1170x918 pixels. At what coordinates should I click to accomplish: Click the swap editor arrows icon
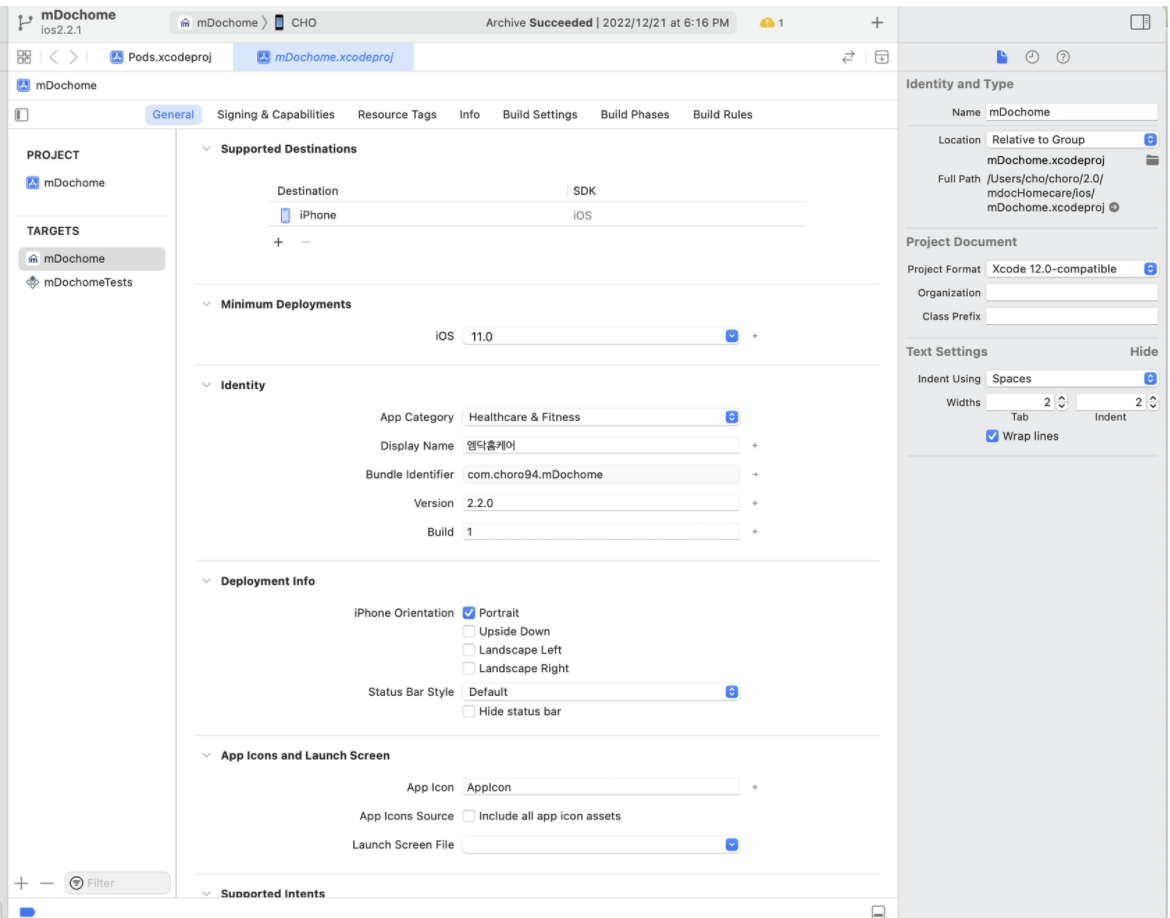(848, 57)
